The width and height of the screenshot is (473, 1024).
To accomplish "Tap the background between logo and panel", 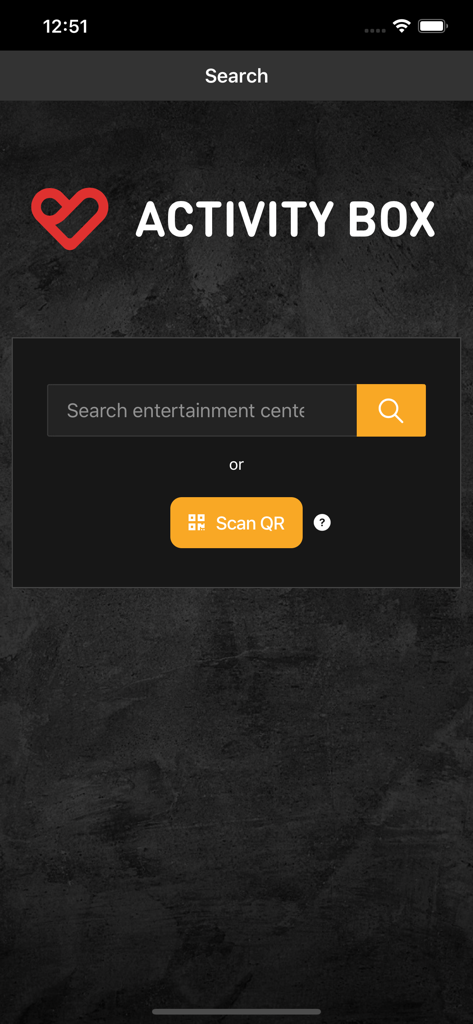I will 236,294.
